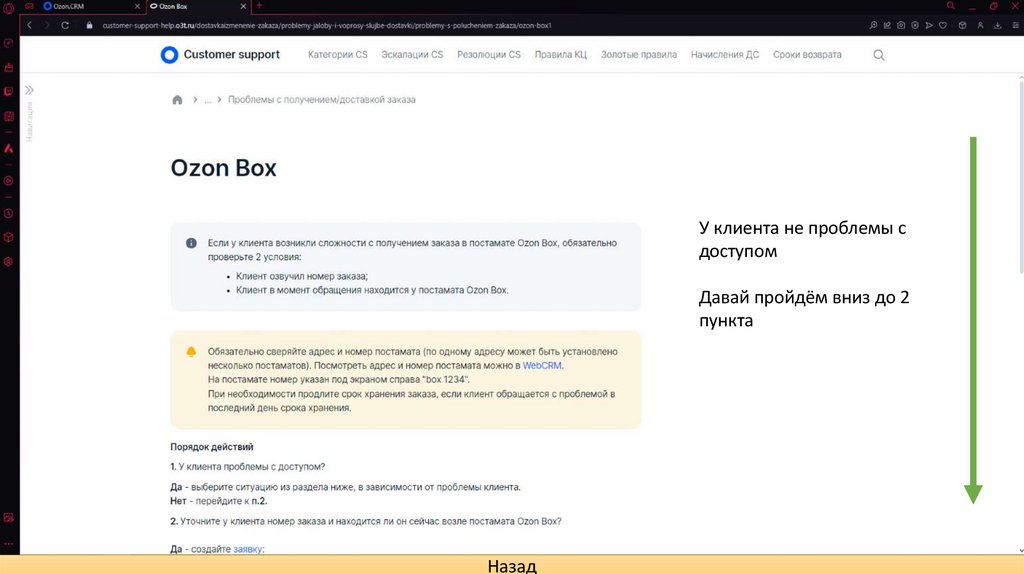Click the Customer support logo
The width and height of the screenshot is (1024, 574).
point(220,55)
